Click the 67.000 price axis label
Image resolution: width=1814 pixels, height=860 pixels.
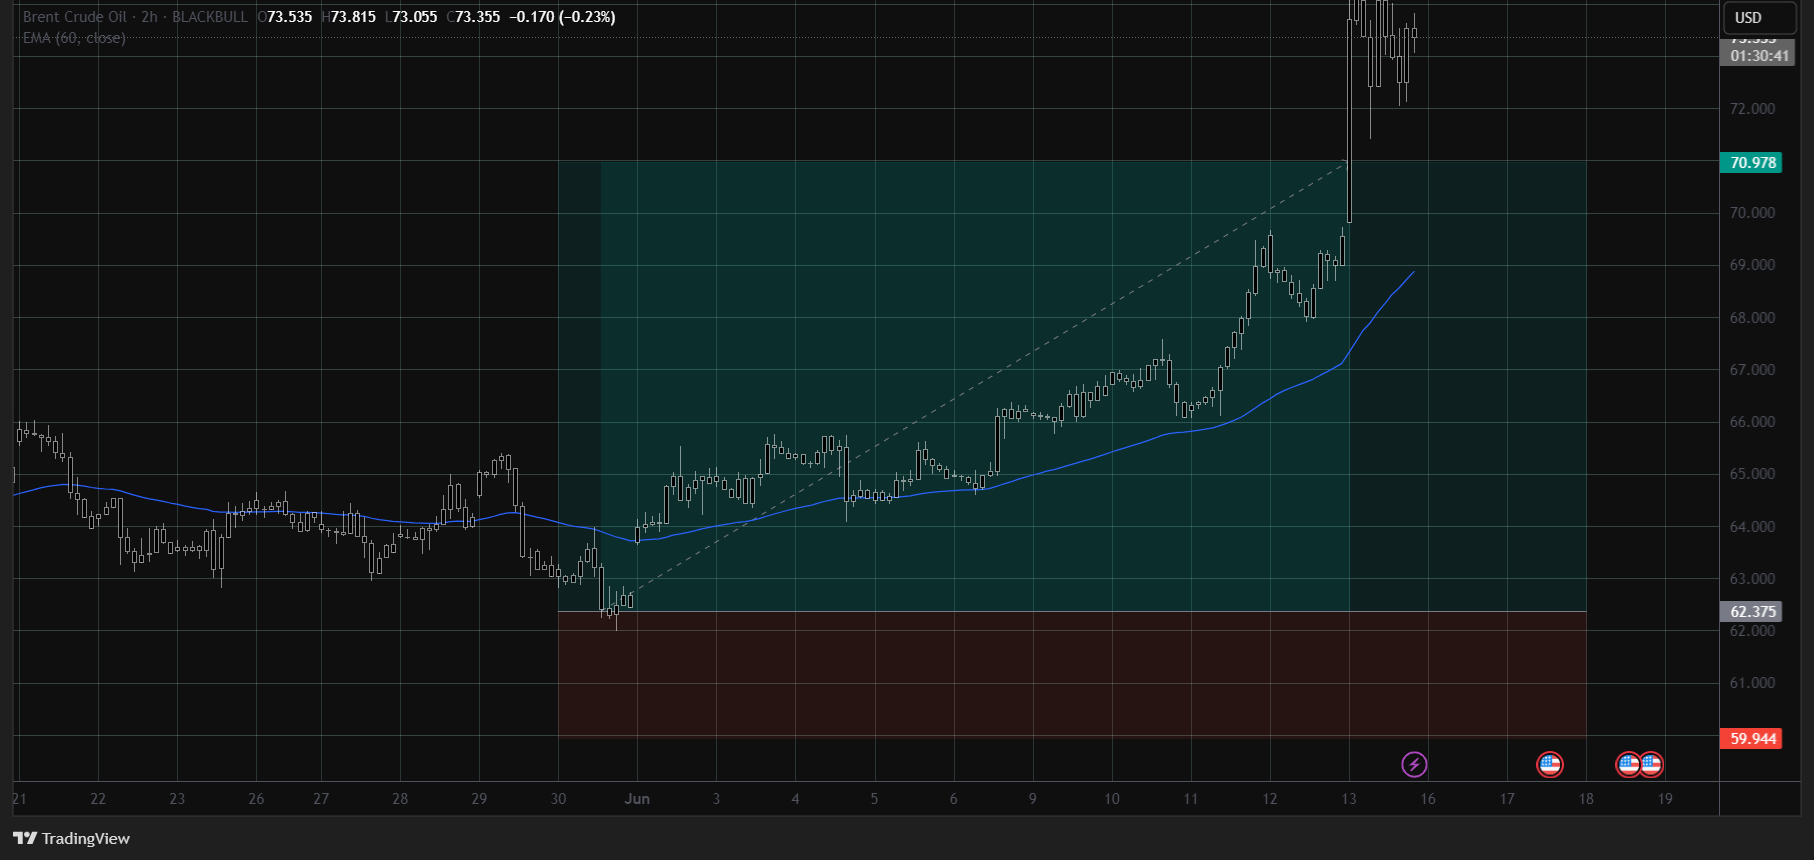click(x=1752, y=370)
